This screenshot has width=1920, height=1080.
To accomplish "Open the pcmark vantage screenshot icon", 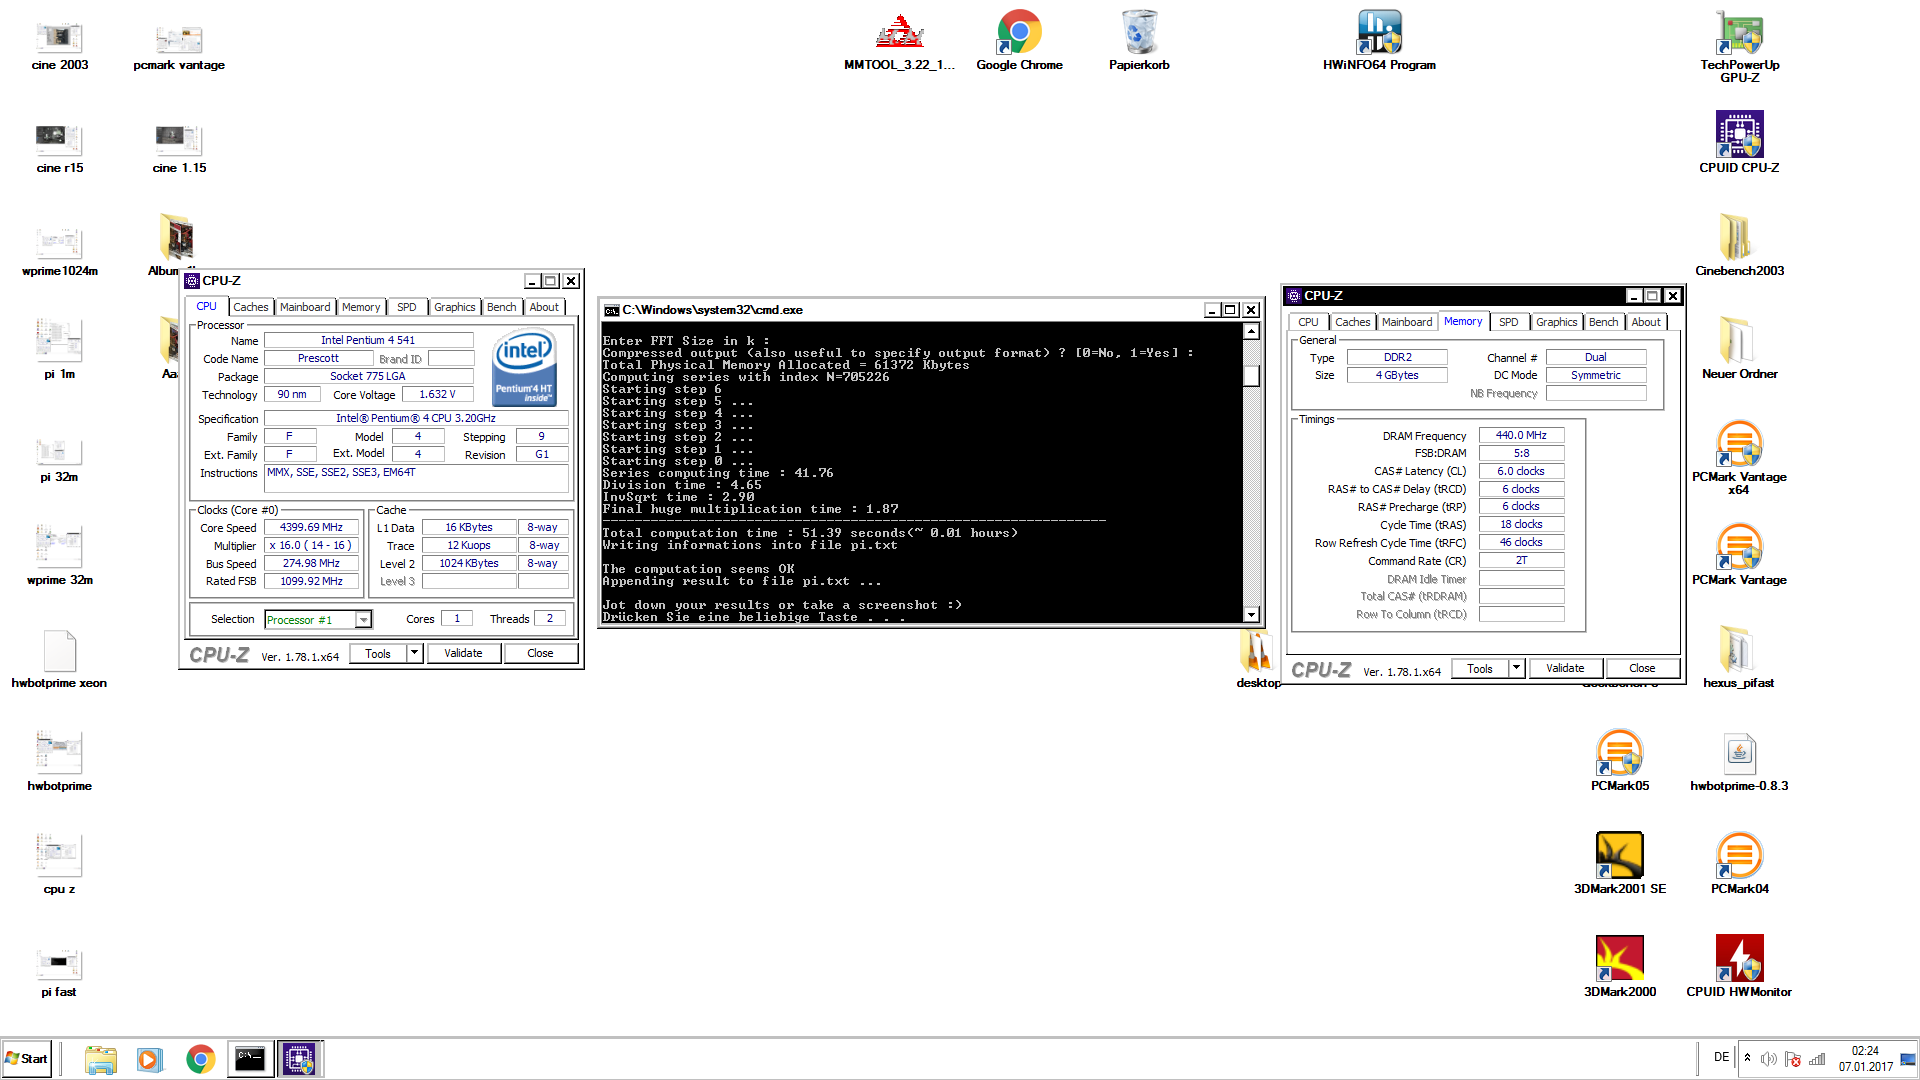I will click(179, 45).
